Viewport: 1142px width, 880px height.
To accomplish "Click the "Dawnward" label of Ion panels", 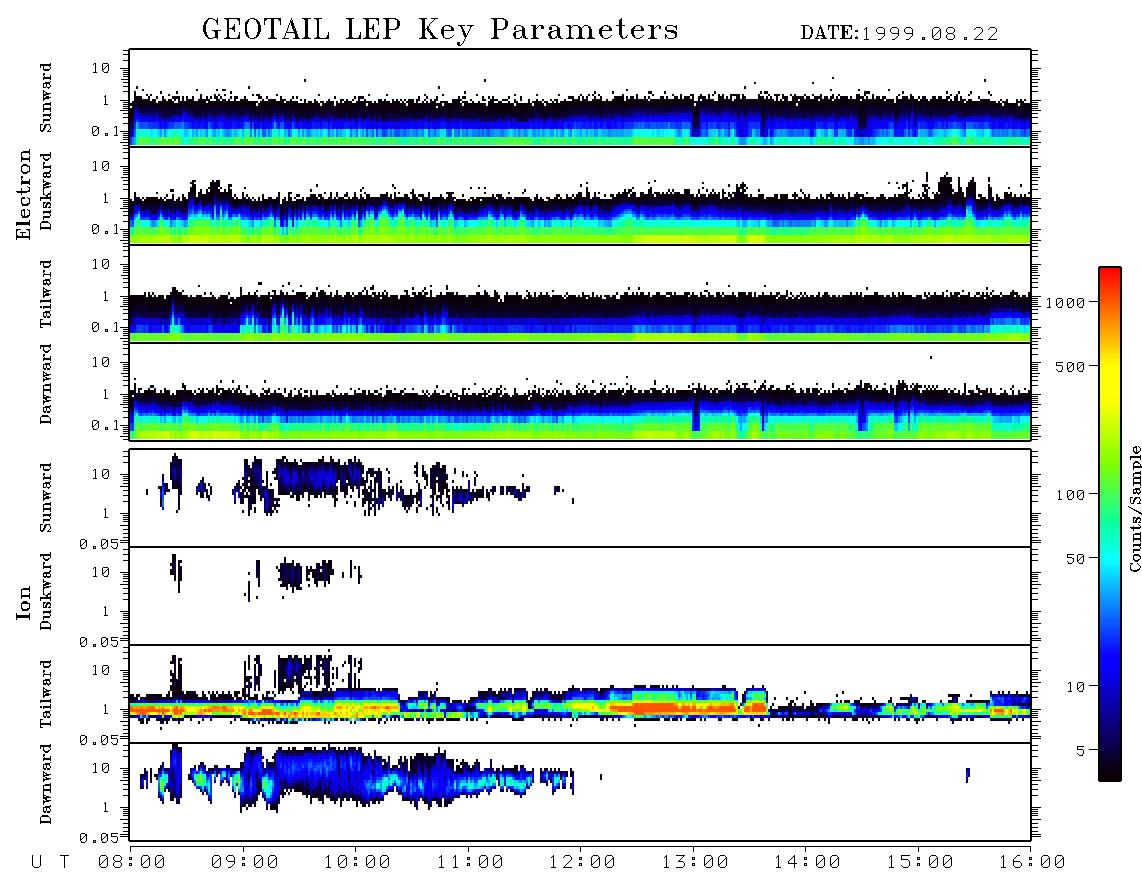I will pos(46,784).
